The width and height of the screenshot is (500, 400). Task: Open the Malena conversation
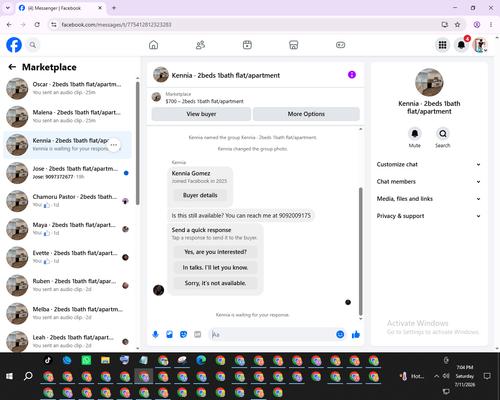tap(67, 117)
